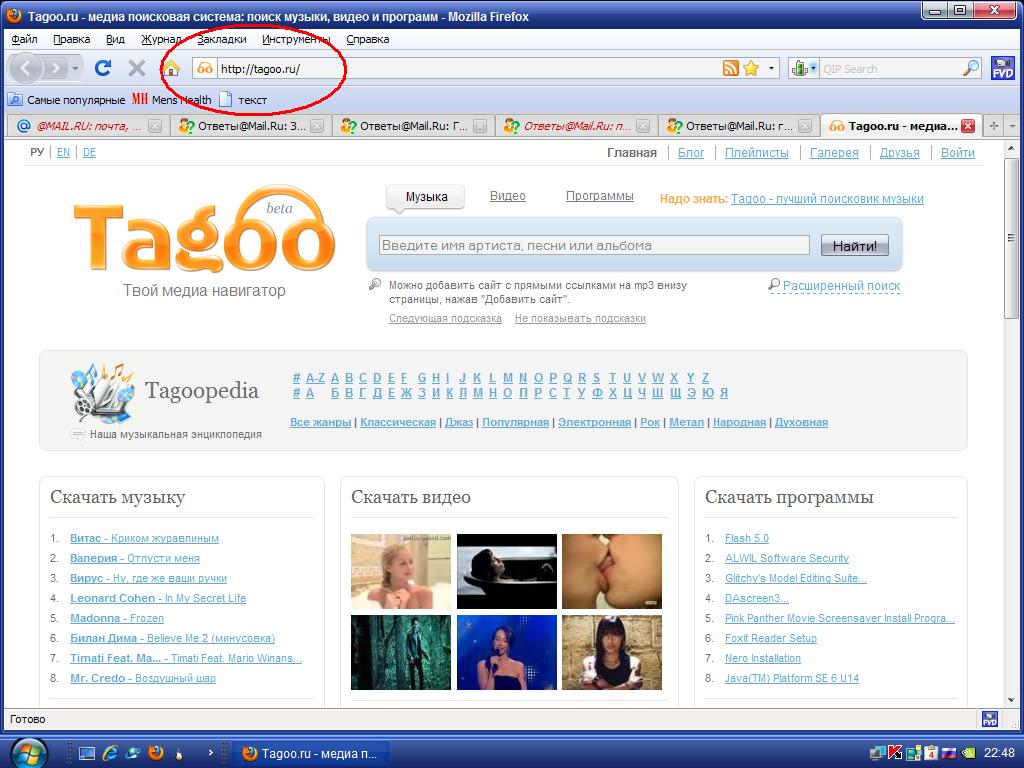Viewport: 1024px width, 768px height.
Task: Close the Tagoo.ru tab
Action: pos(968,126)
